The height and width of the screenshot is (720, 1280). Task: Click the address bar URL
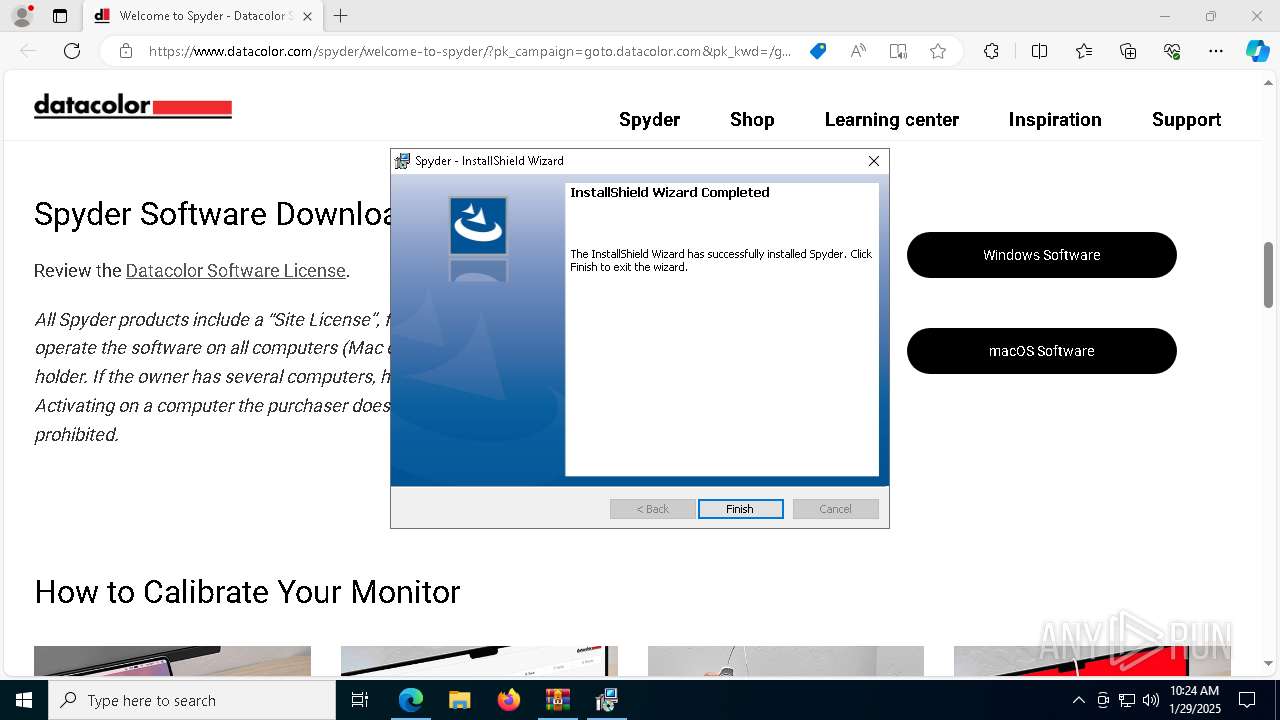click(470, 51)
